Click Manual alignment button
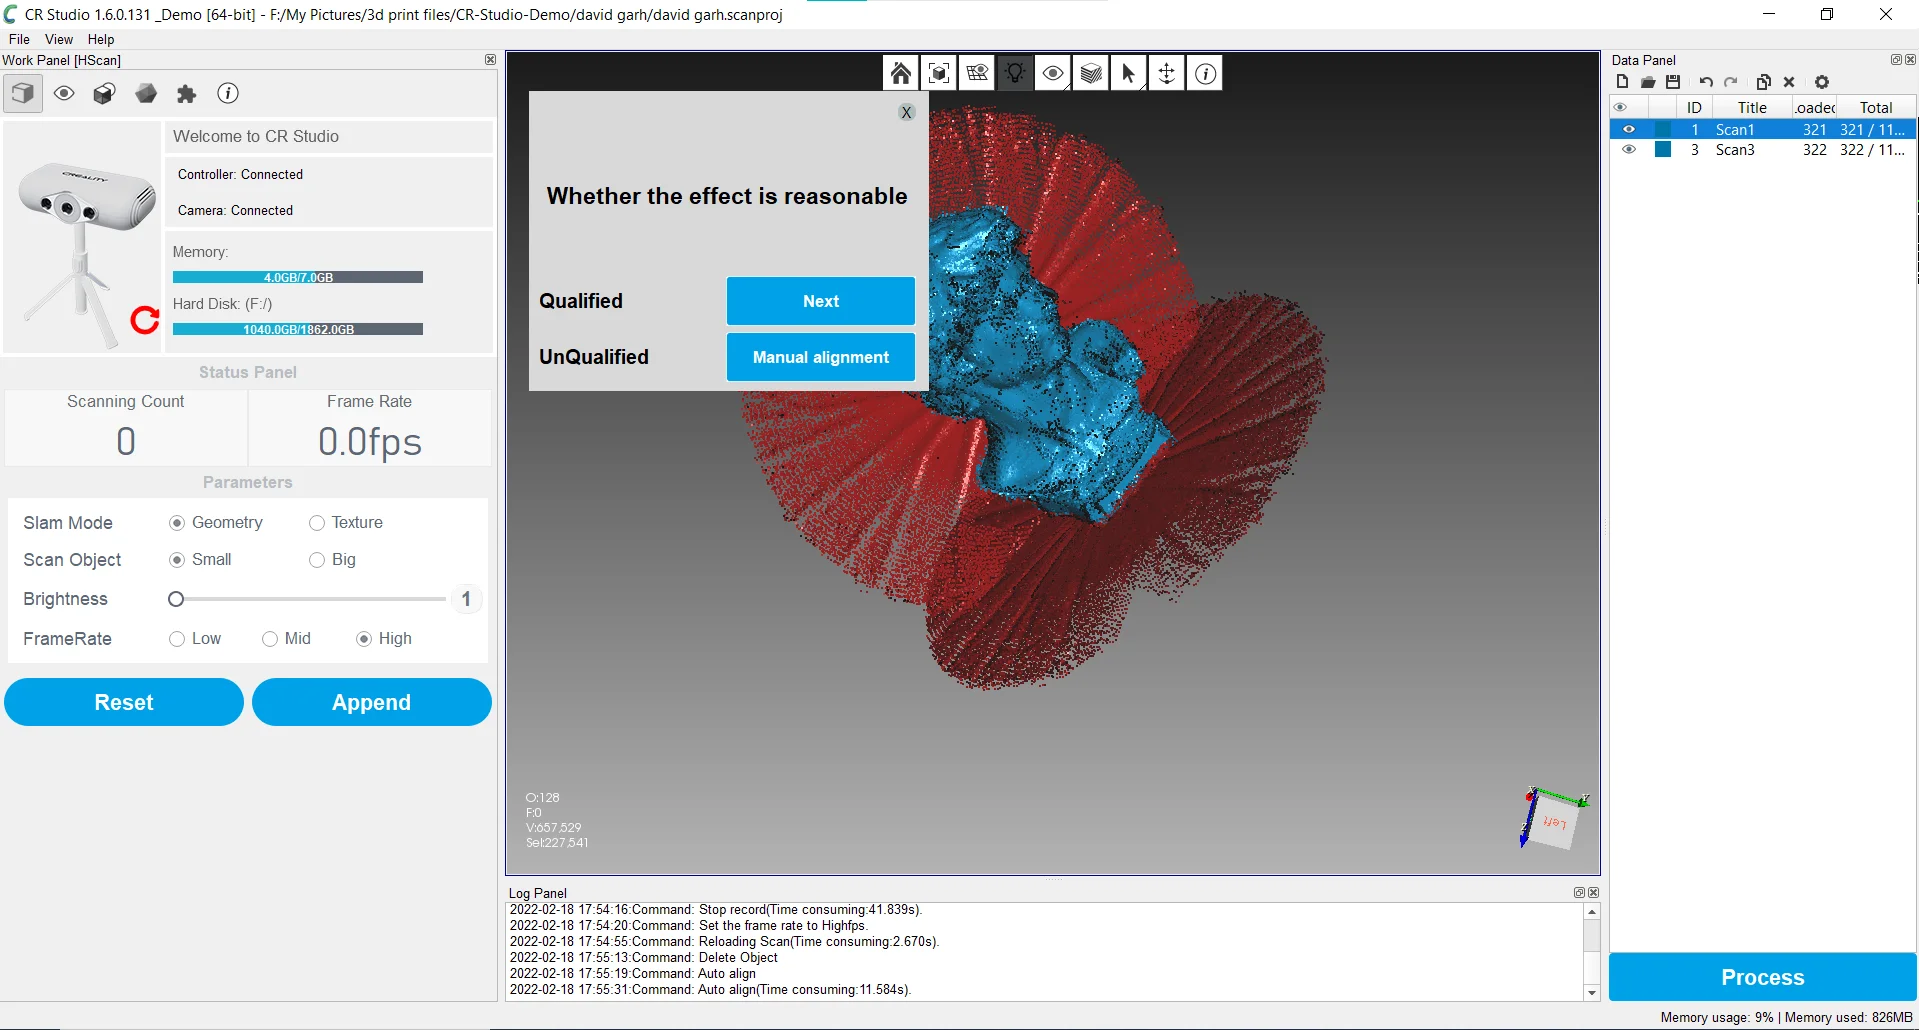 tap(821, 357)
